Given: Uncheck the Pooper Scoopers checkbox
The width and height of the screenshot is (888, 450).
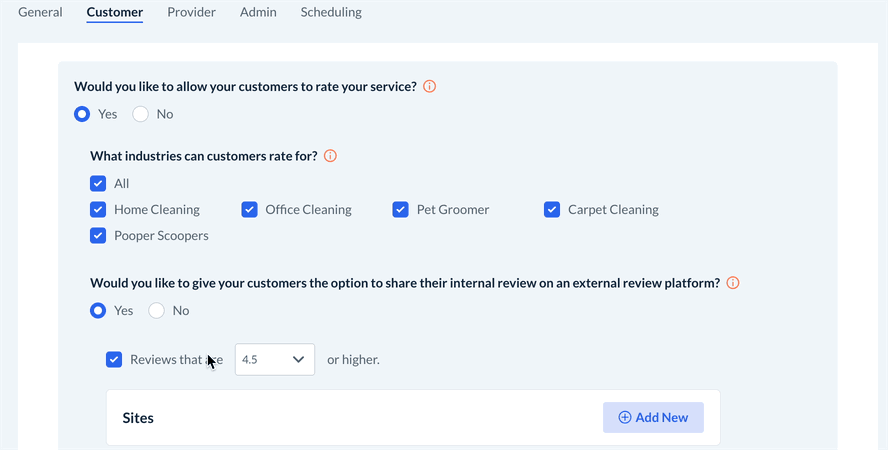Looking at the screenshot, I should click(98, 236).
